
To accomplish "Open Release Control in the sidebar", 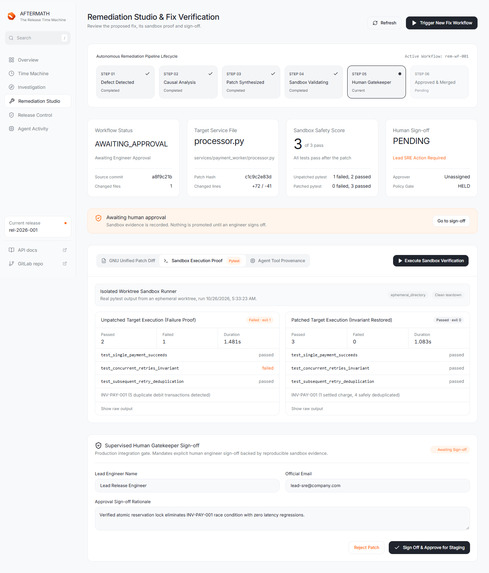I will (38, 115).
